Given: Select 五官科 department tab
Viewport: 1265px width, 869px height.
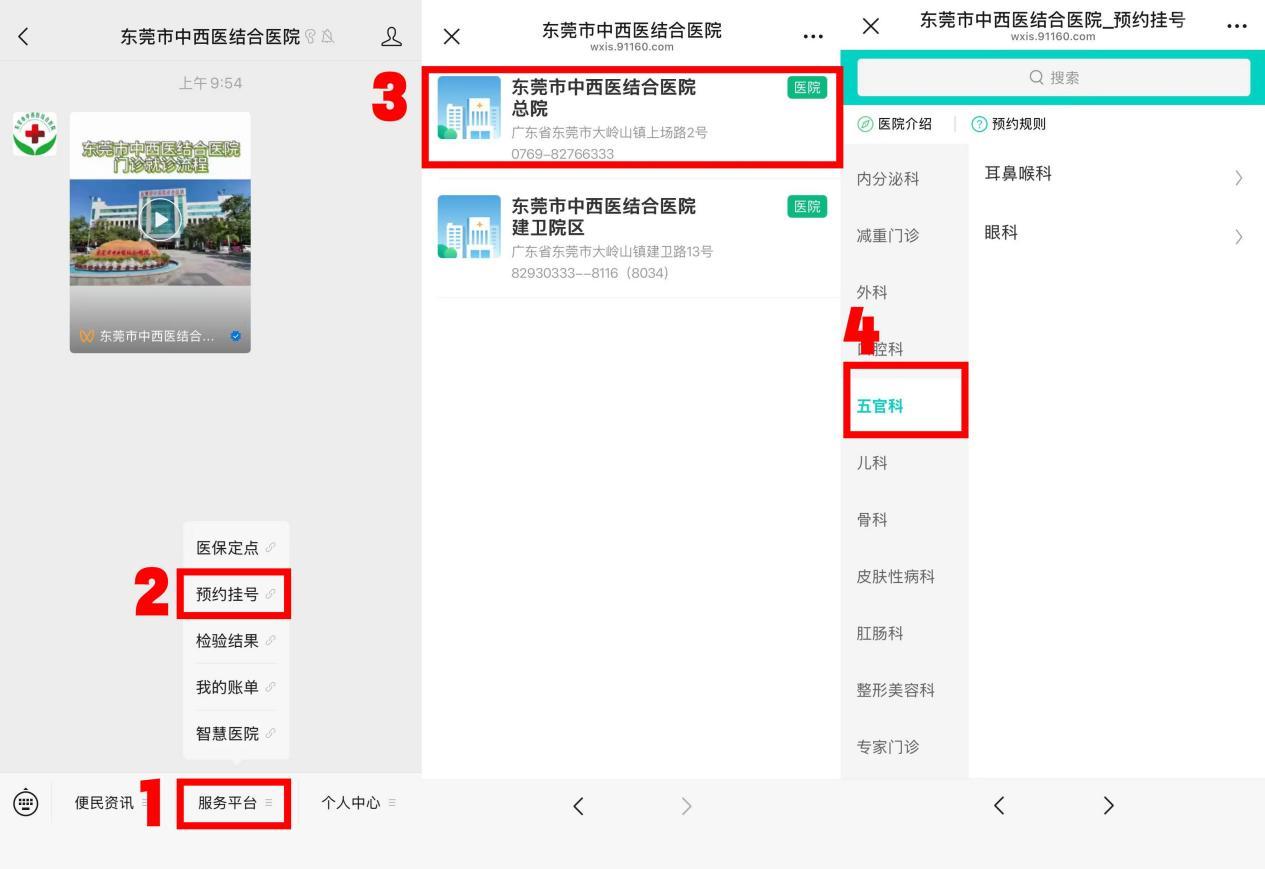Looking at the screenshot, I should pos(881,406).
